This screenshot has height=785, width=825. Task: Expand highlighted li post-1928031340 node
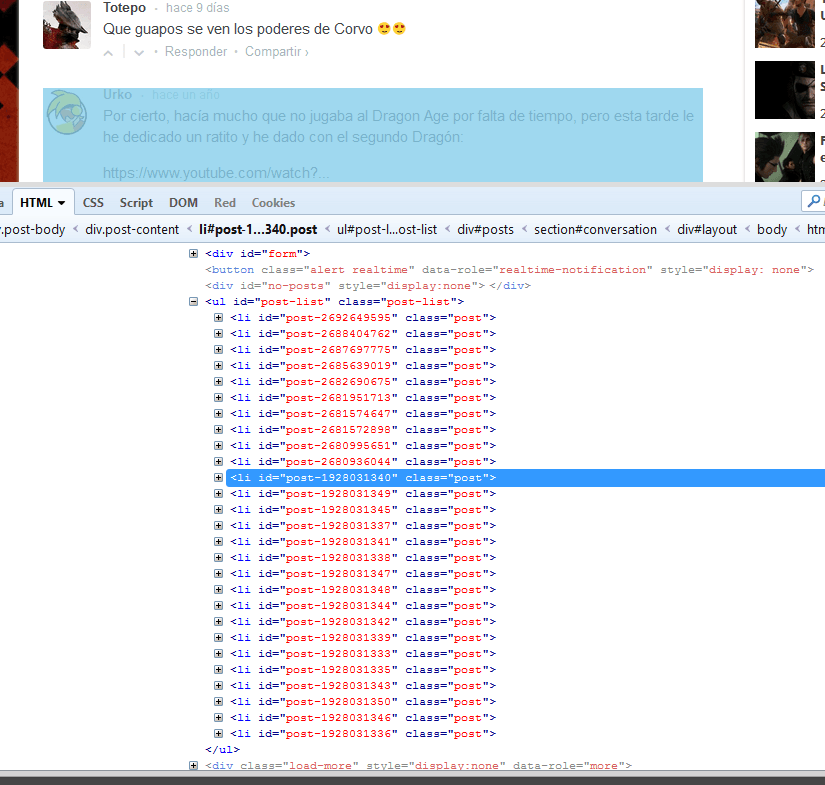point(218,477)
